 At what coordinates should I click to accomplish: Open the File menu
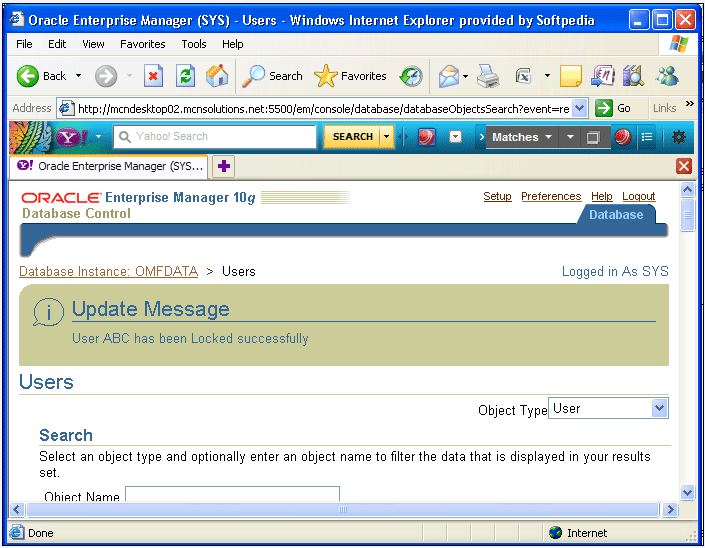click(24, 44)
